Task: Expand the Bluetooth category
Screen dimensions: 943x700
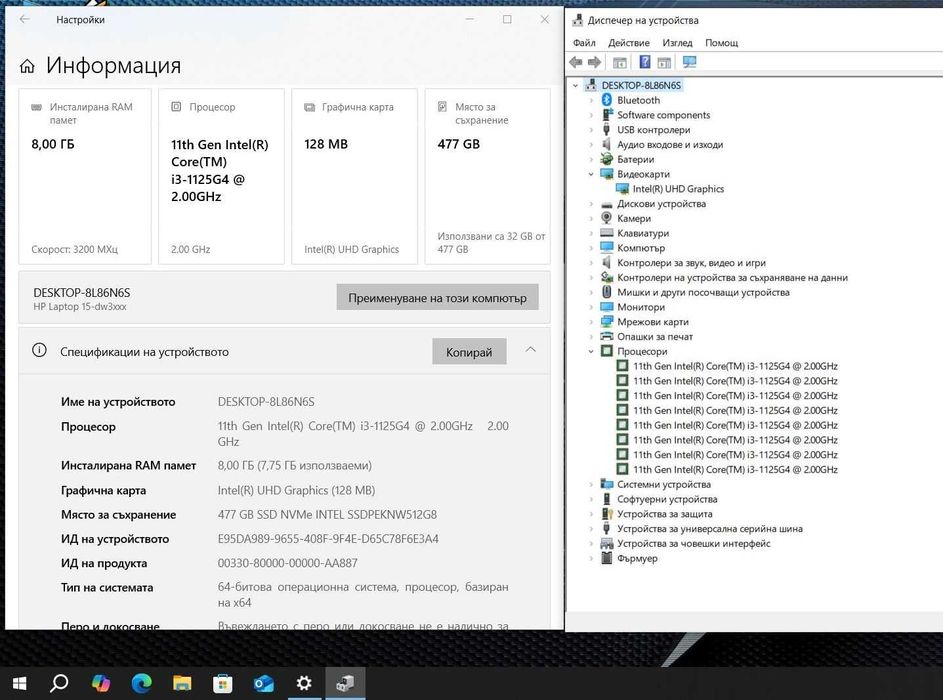Action: [x=591, y=100]
